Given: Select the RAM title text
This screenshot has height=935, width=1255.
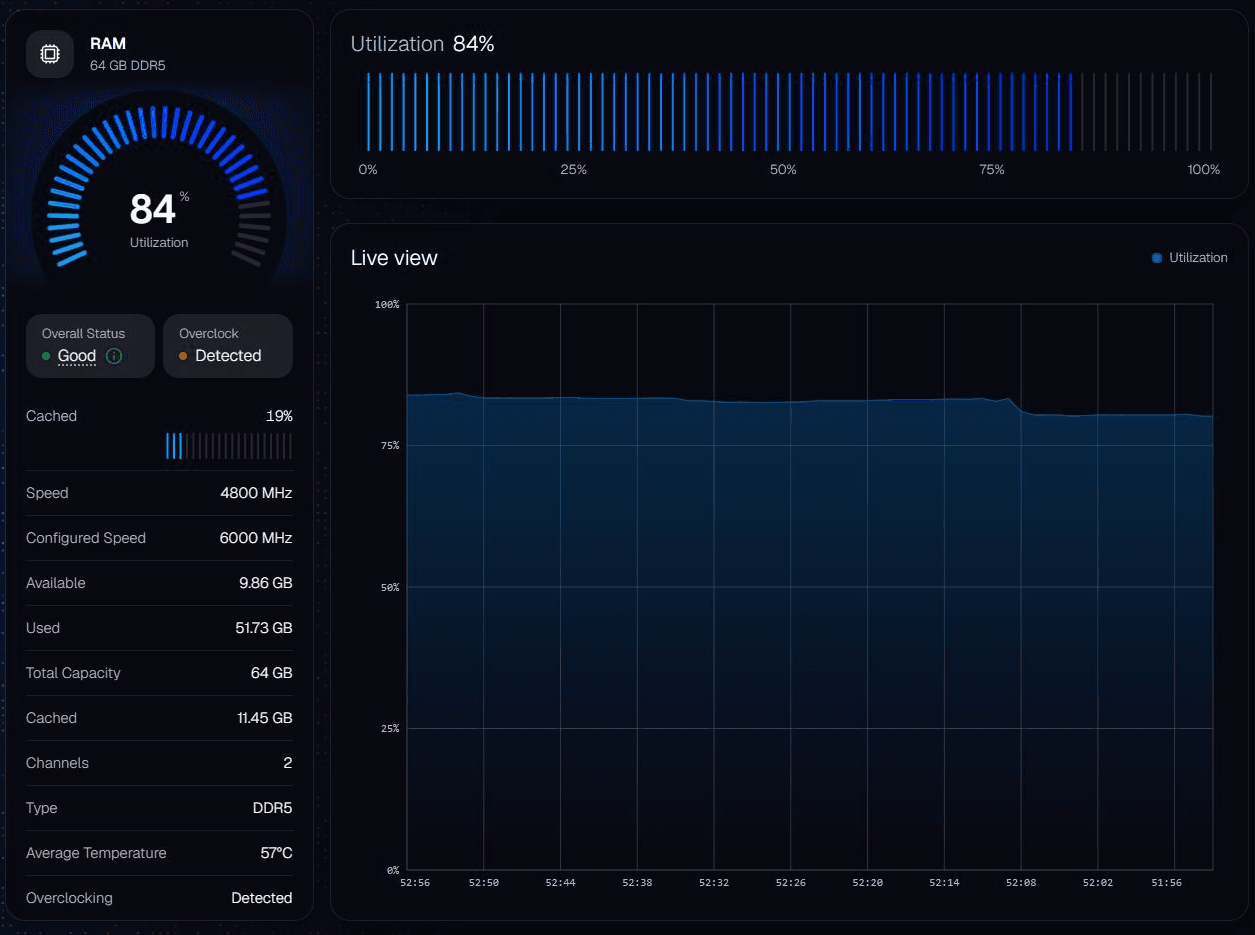Looking at the screenshot, I should point(108,44).
